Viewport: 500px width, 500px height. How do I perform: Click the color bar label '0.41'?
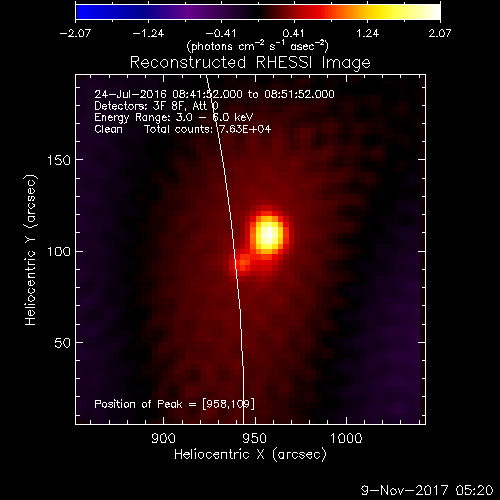point(293,33)
